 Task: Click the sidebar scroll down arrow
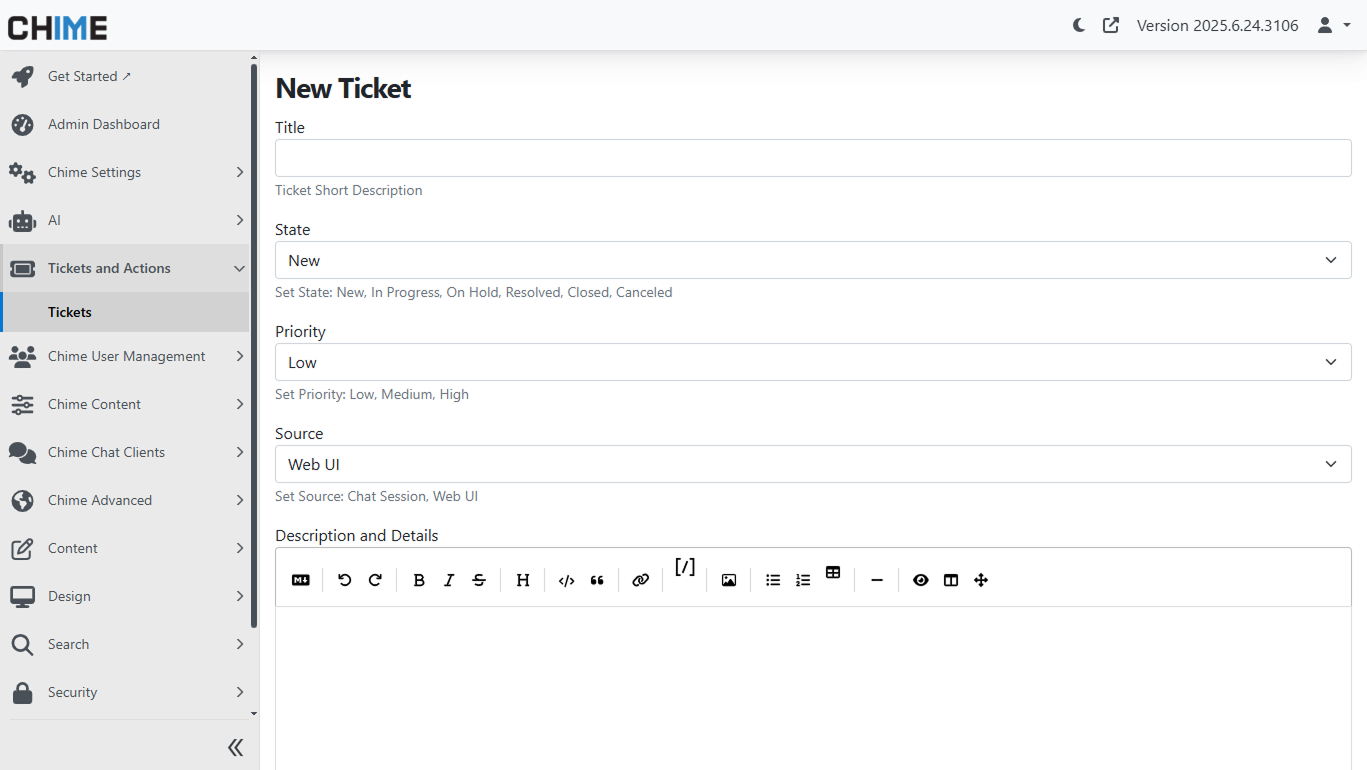[254, 714]
